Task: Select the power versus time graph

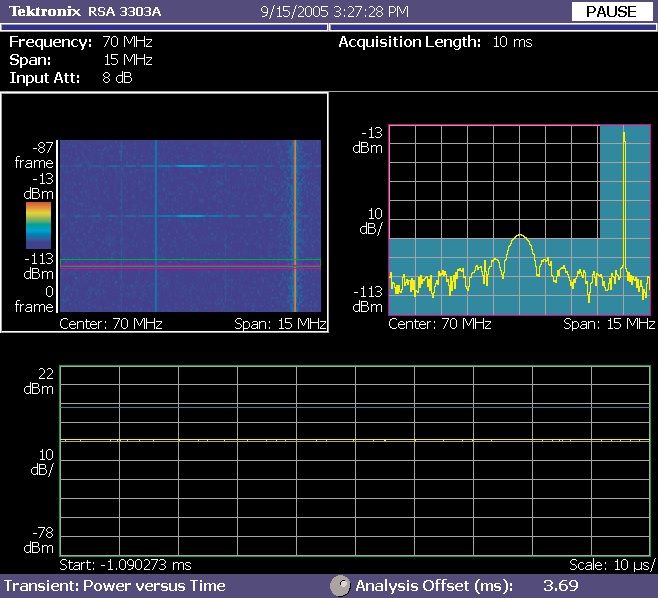Action: (x=354, y=460)
